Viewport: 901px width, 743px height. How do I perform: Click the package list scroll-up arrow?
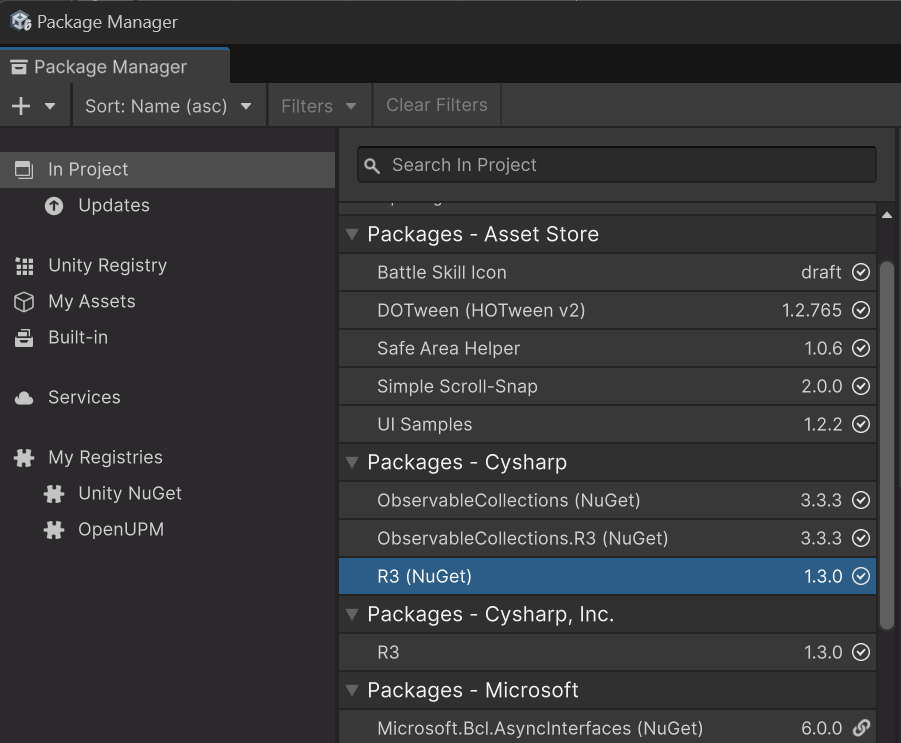[887, 215]
